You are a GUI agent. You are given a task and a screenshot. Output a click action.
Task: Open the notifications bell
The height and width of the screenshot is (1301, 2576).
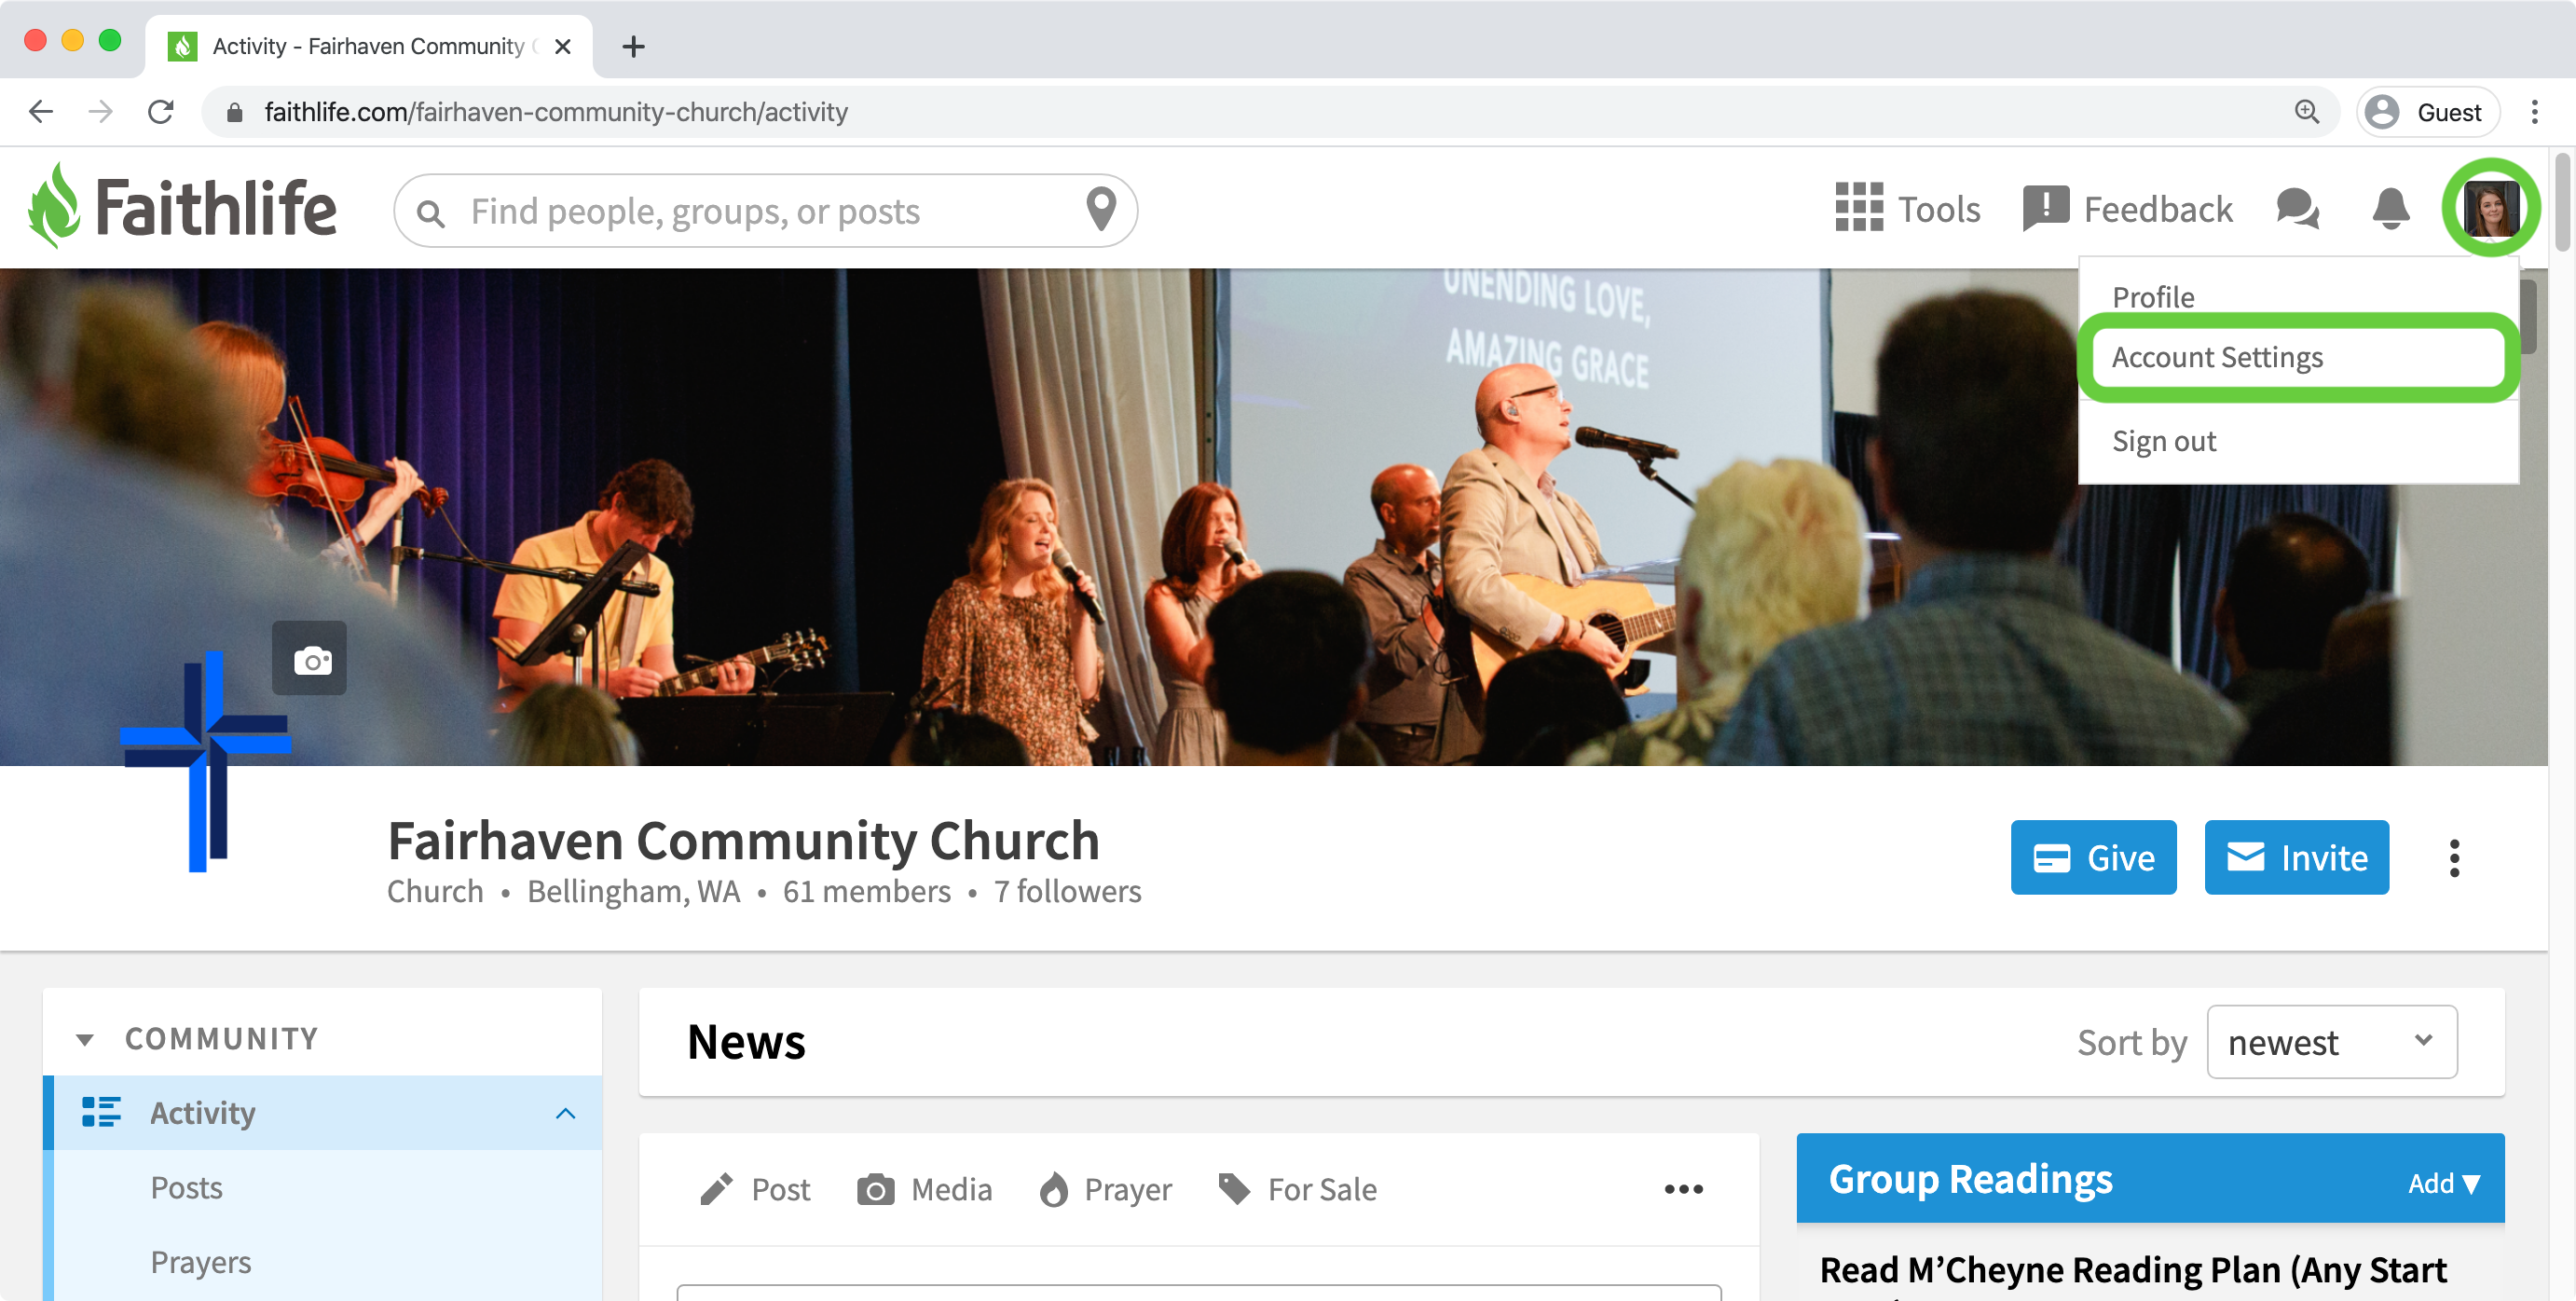point(2390,208)
